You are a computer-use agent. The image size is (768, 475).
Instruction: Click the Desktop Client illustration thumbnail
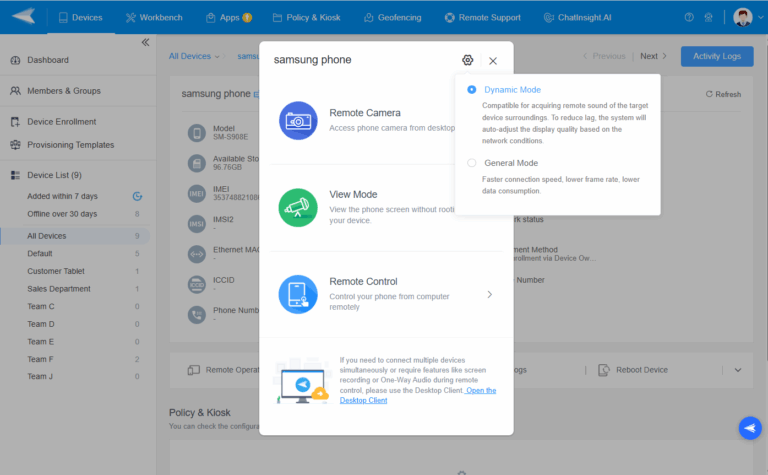(x=302, y=382)
